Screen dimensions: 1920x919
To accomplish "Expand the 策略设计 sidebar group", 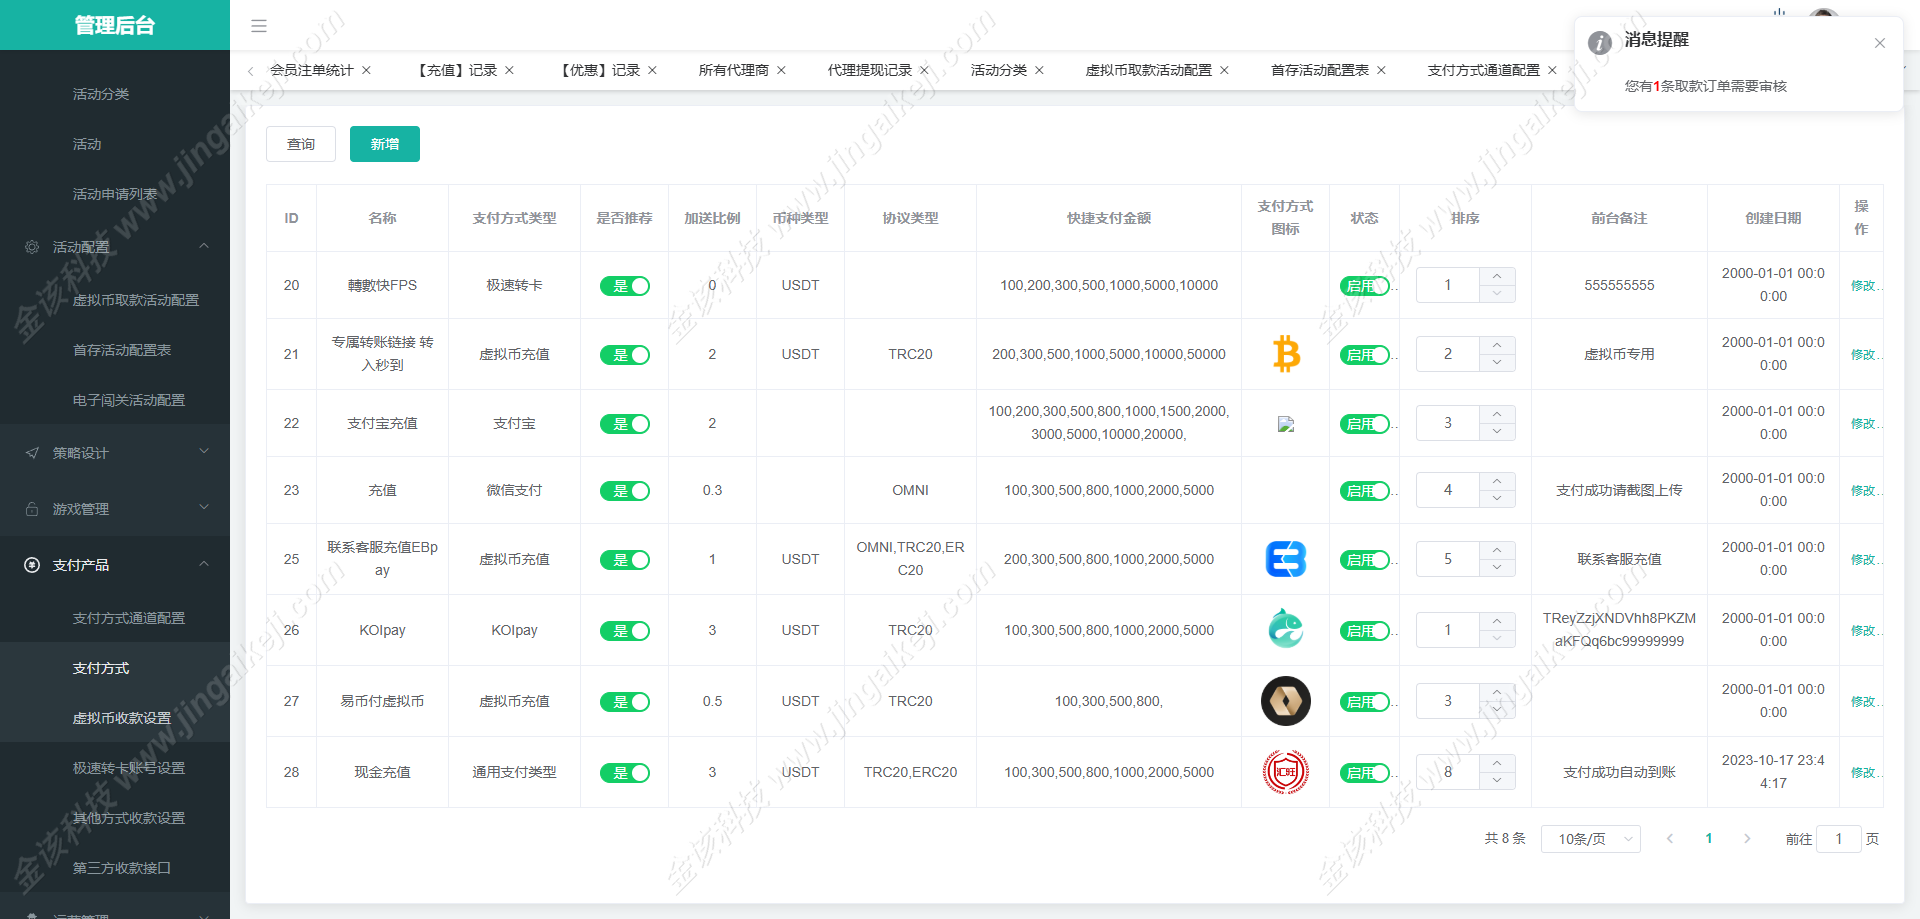I will (204, 452).
